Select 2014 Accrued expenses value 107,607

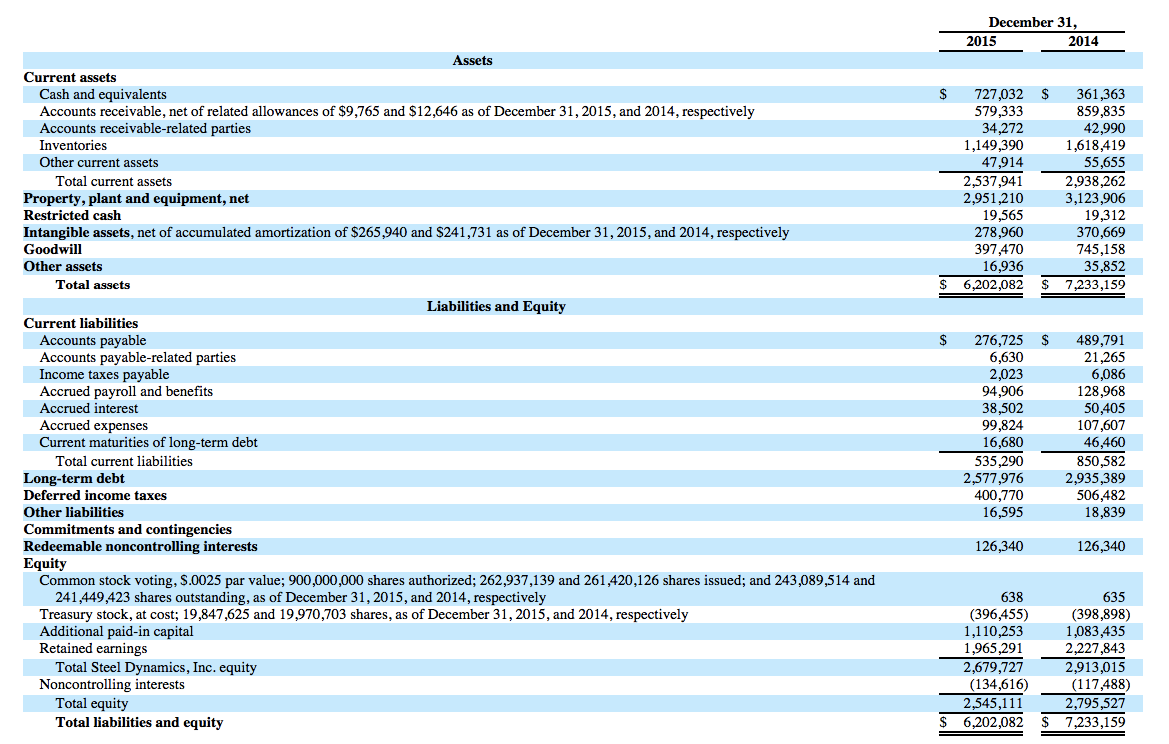coord(1100,426)
